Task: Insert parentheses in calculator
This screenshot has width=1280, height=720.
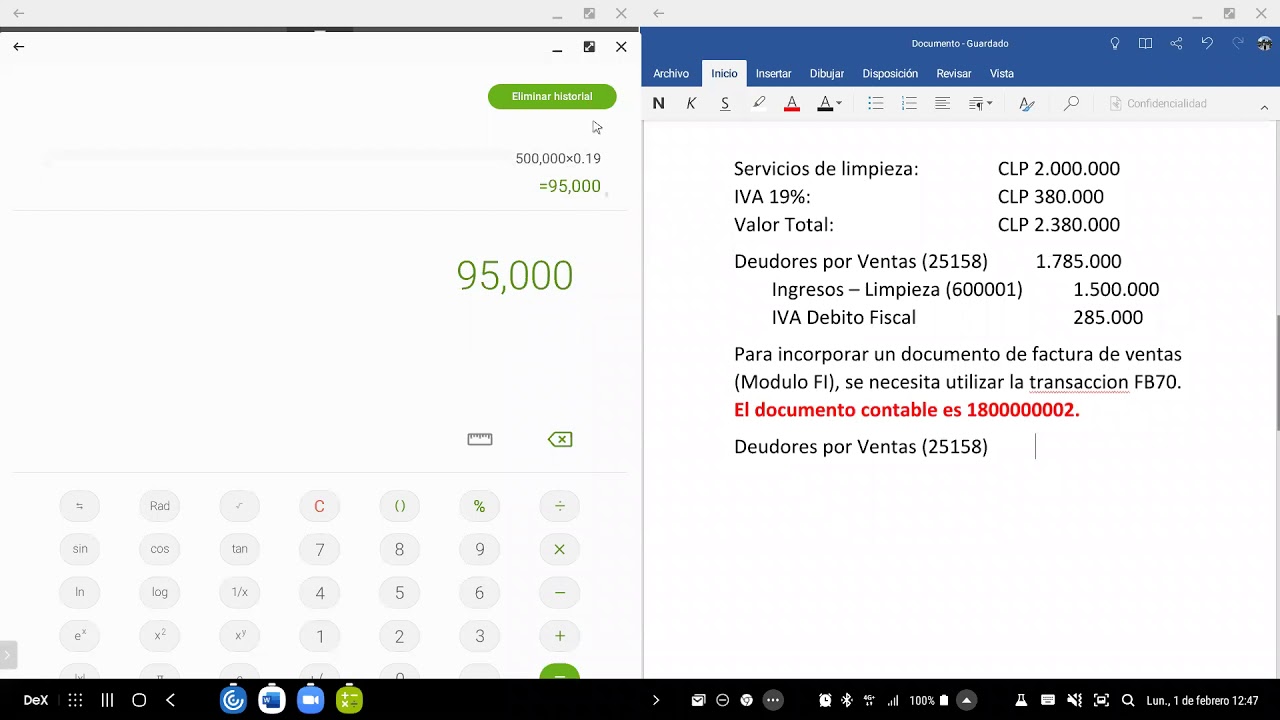Action: (x=399, y=506)
